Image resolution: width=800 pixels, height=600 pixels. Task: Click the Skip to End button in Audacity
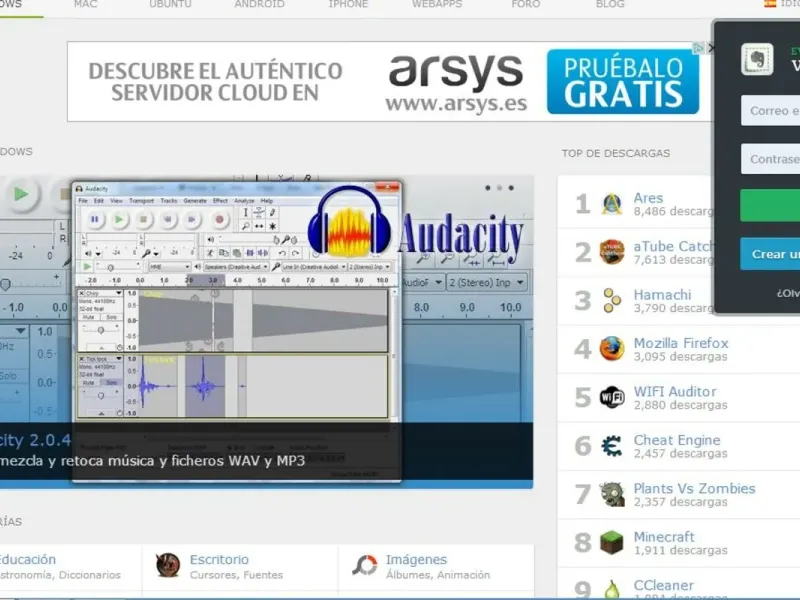pos(192,219)
